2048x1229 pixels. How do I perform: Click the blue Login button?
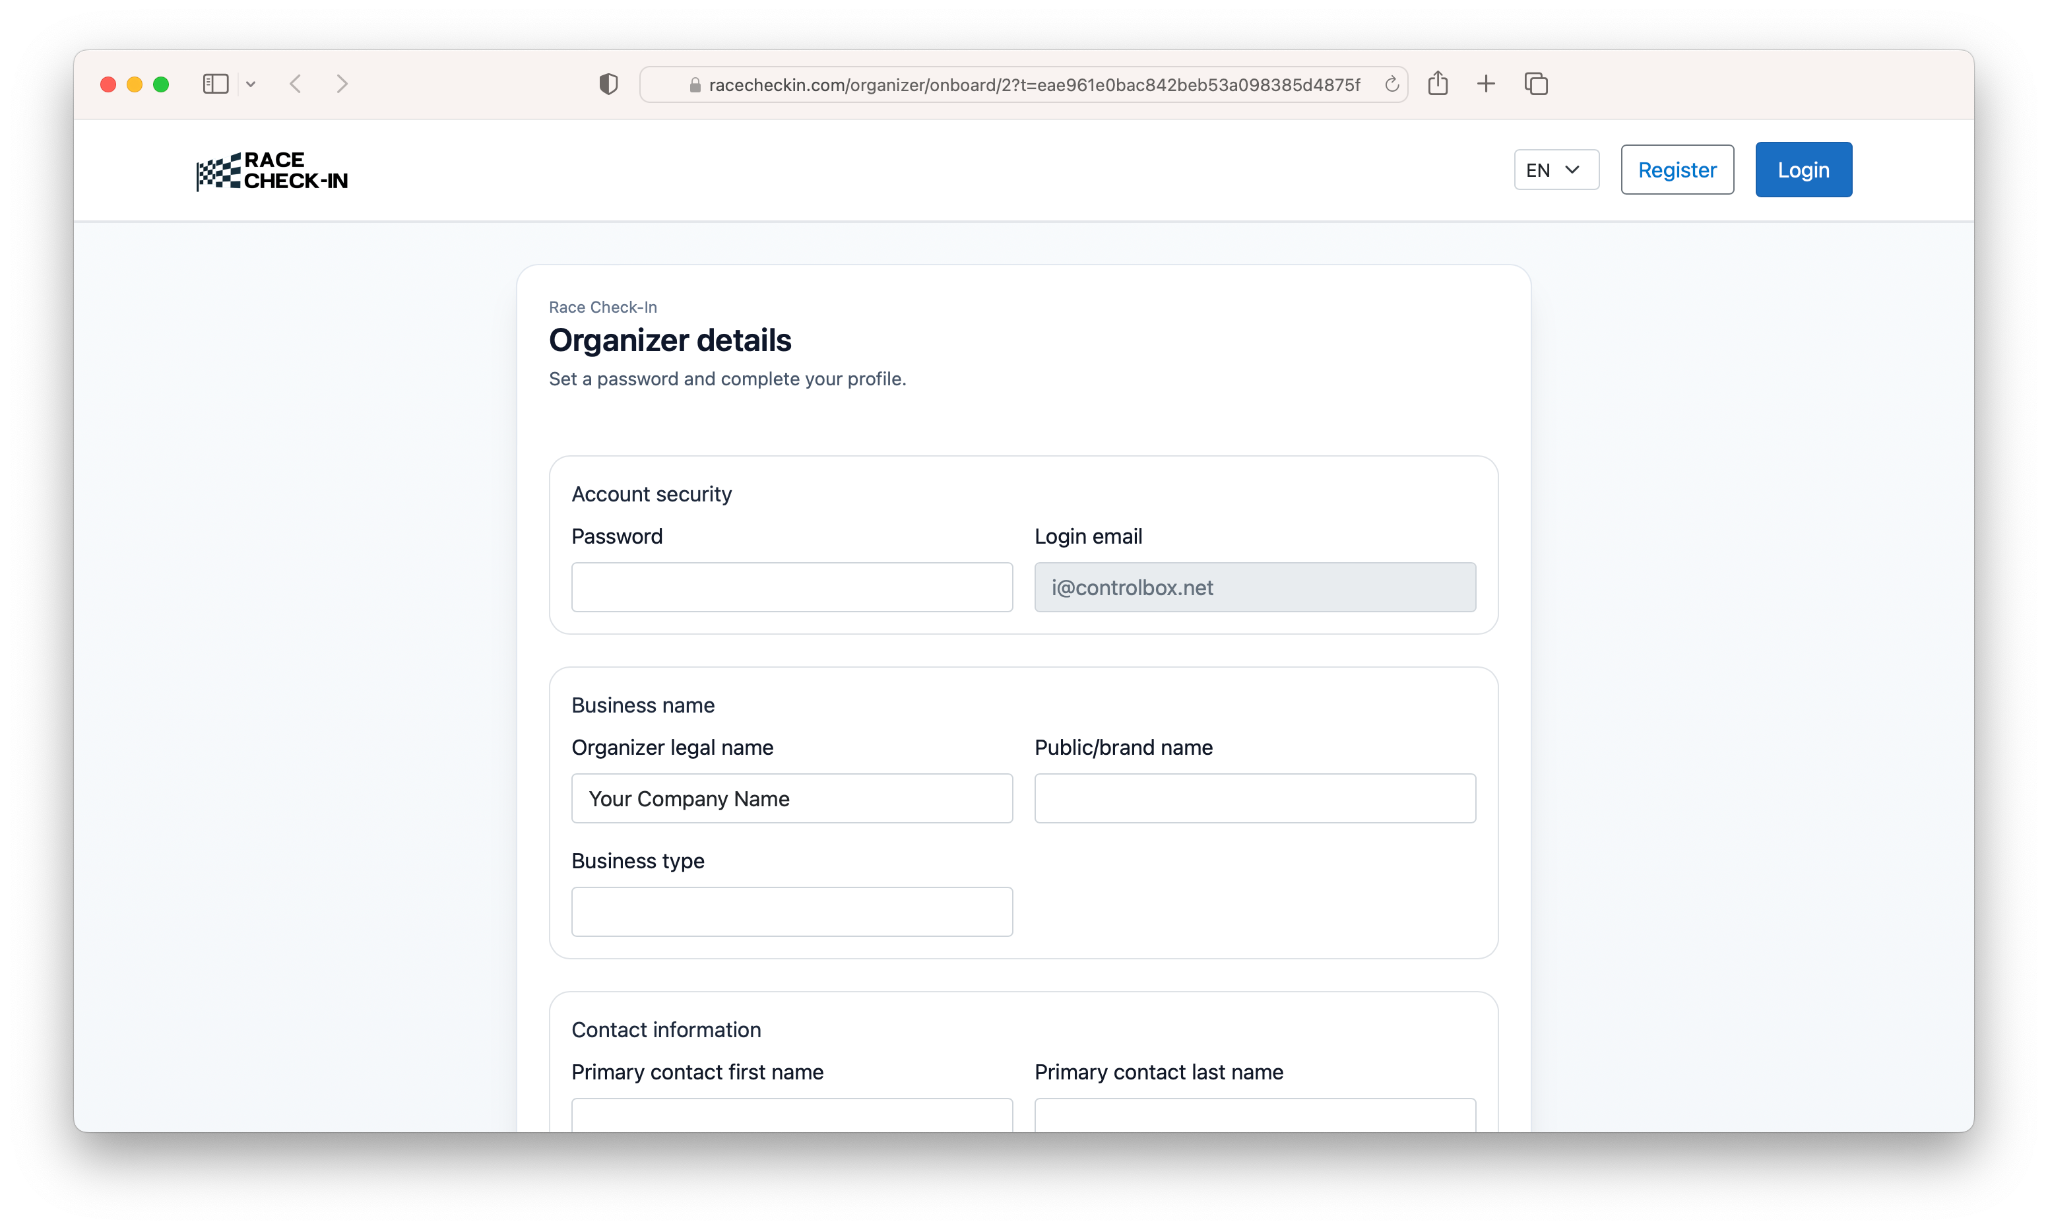point(1803,170)
